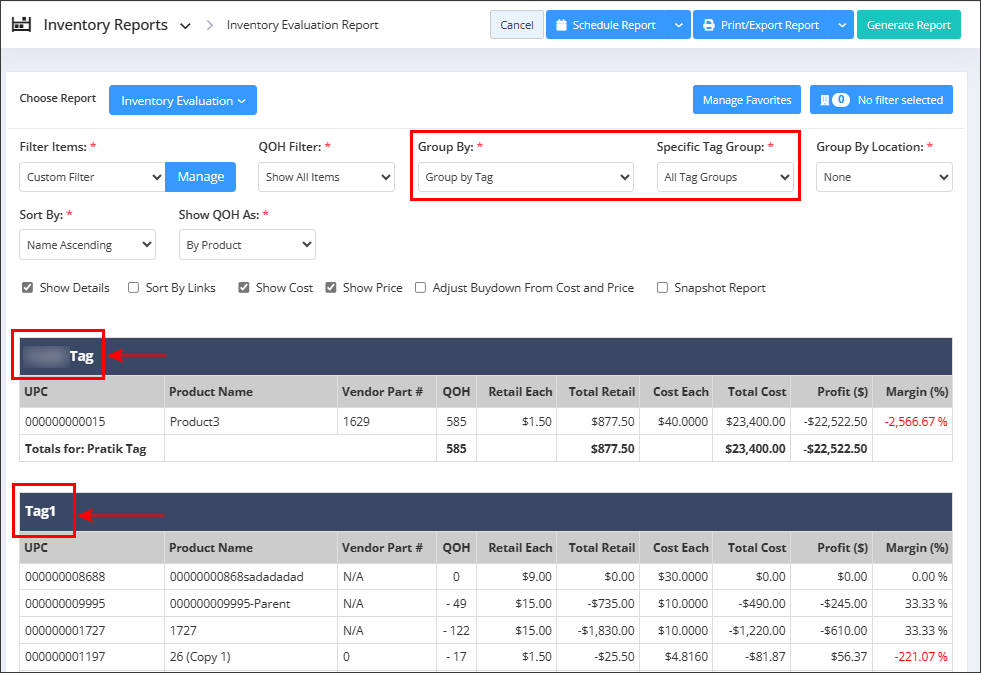The width and height of the screenshot is (981, 673).
Task: Expand the Inventory Reports title dropdown chevron
Action: (x=185, y=26)
